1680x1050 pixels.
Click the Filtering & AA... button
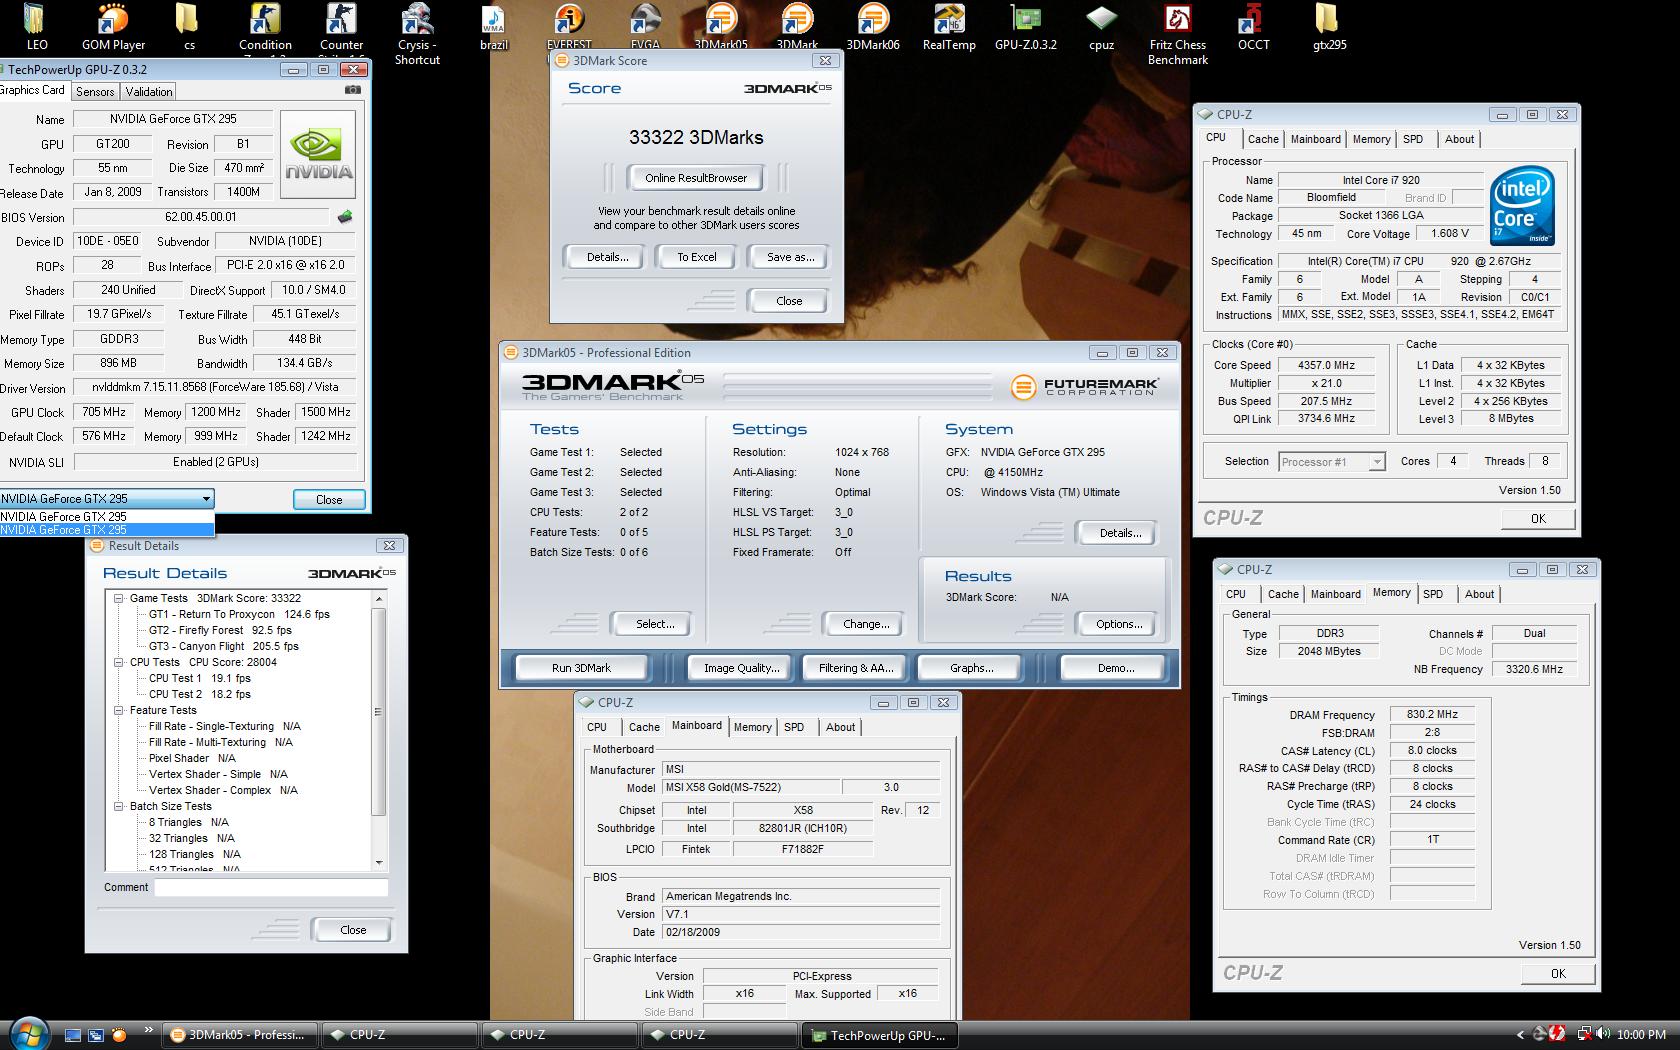coord(855,668)
